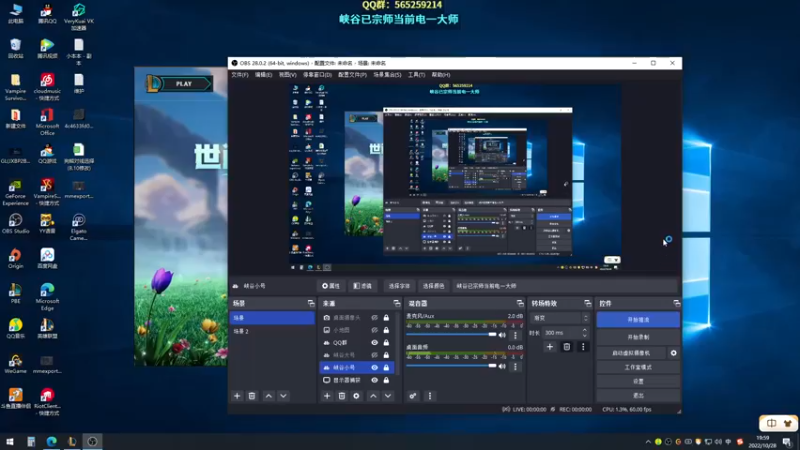The image size is (800, 450).
Task: Click 选择颜色 button in source toolbar
Action: click(x=433, y=286)
